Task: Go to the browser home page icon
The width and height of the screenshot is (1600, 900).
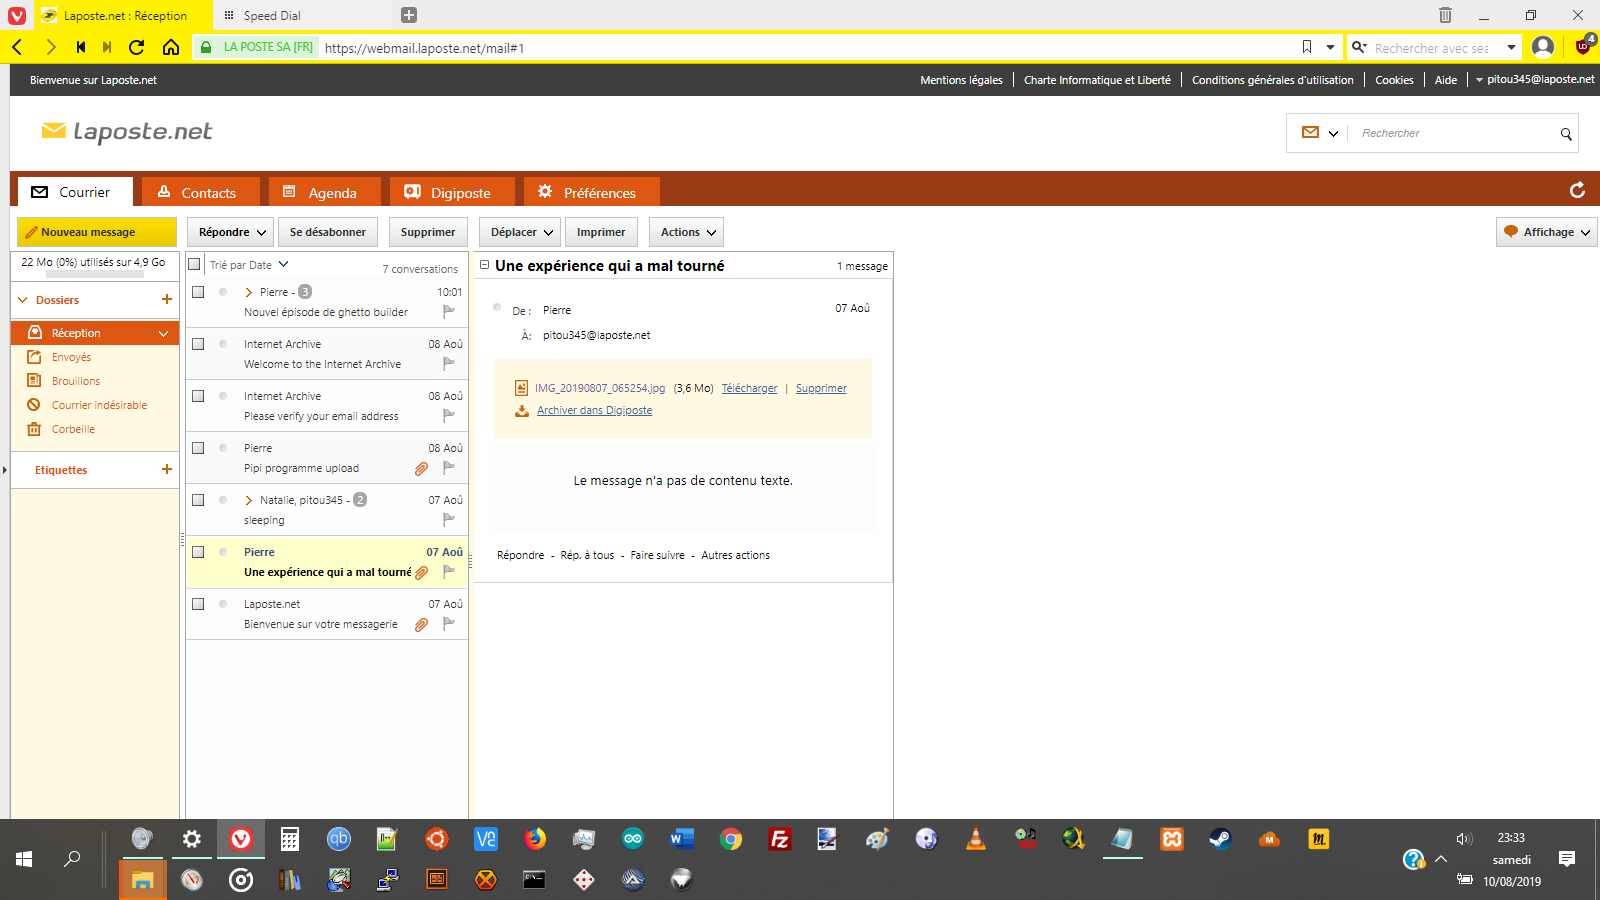Action: 171,47
